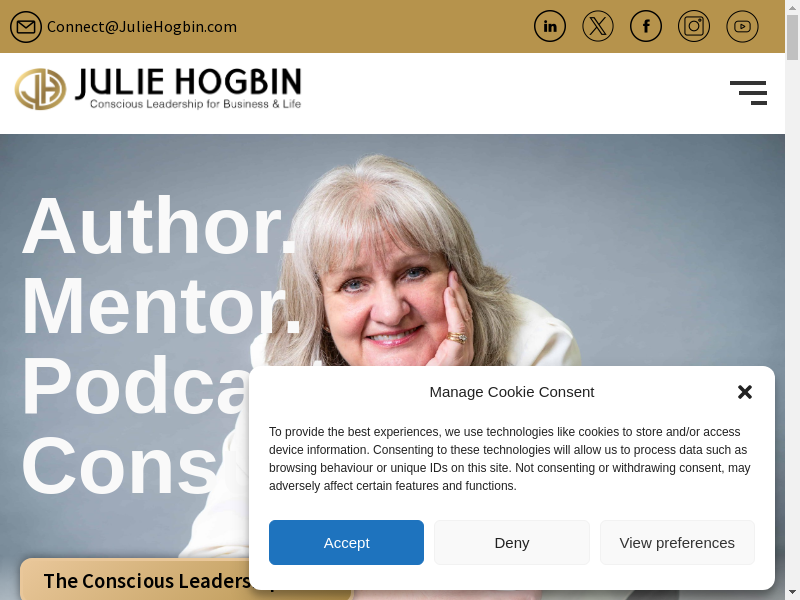Open the X (Twitter) social icon
The image size is (800, 600).
point(597,26)
